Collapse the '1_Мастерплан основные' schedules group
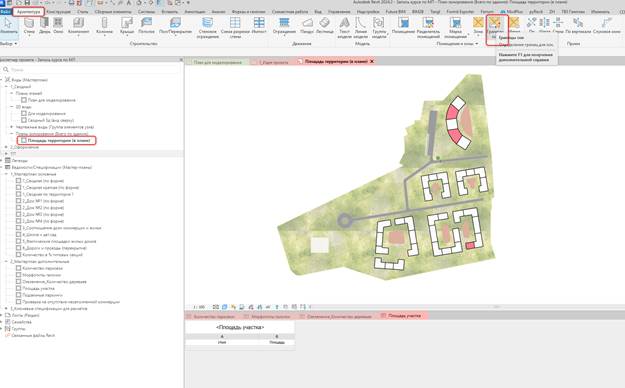Screen dimensions: 625x388 click(6, 174)
